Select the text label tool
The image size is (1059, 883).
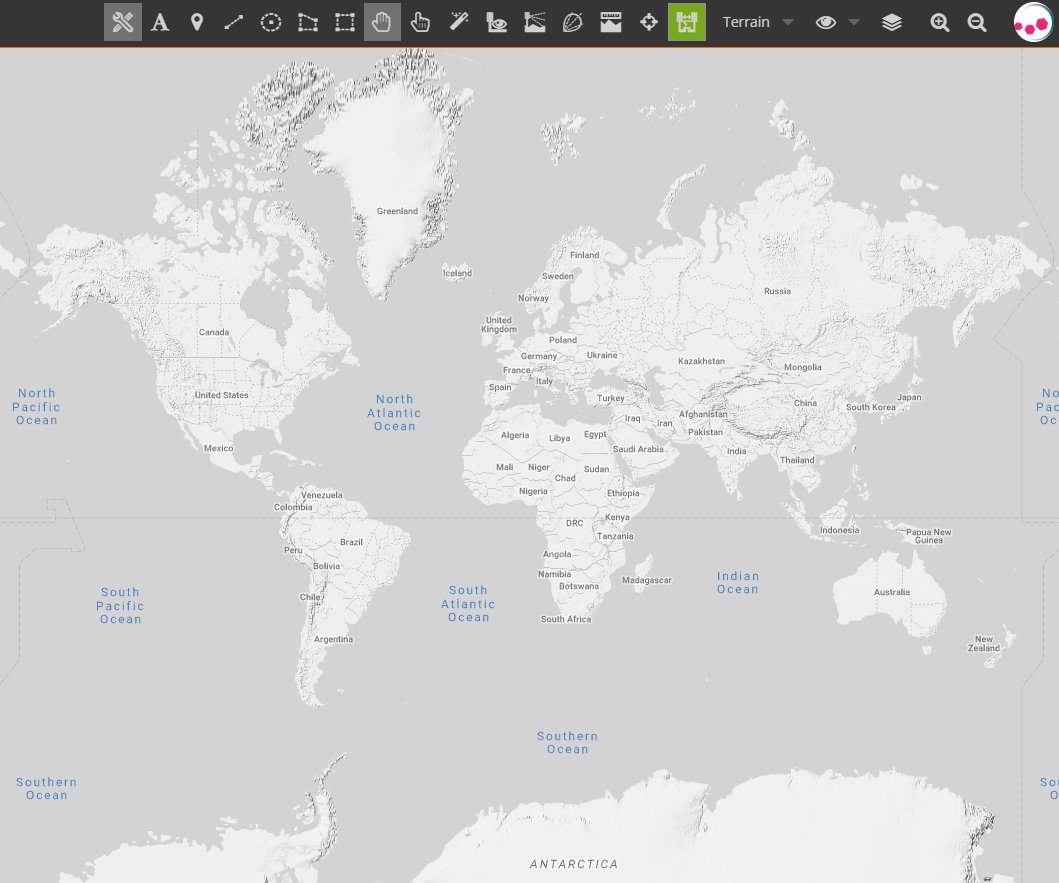click(160, 22)
